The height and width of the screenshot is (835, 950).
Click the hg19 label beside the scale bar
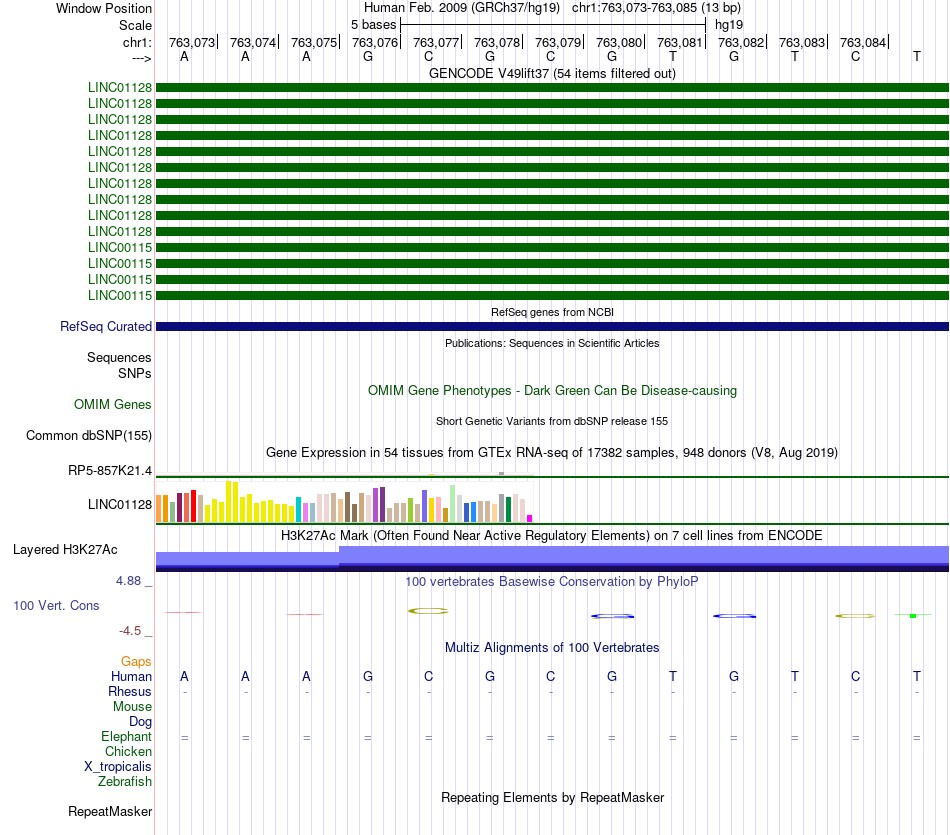(x=729, y=25)
